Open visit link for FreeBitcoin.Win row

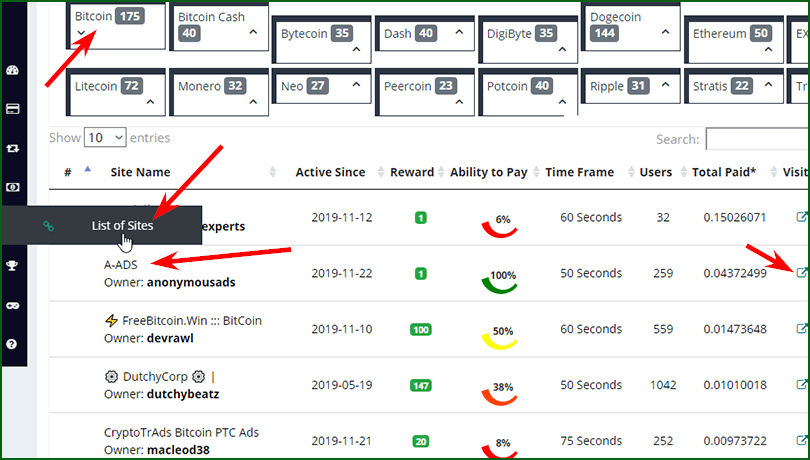801,328
